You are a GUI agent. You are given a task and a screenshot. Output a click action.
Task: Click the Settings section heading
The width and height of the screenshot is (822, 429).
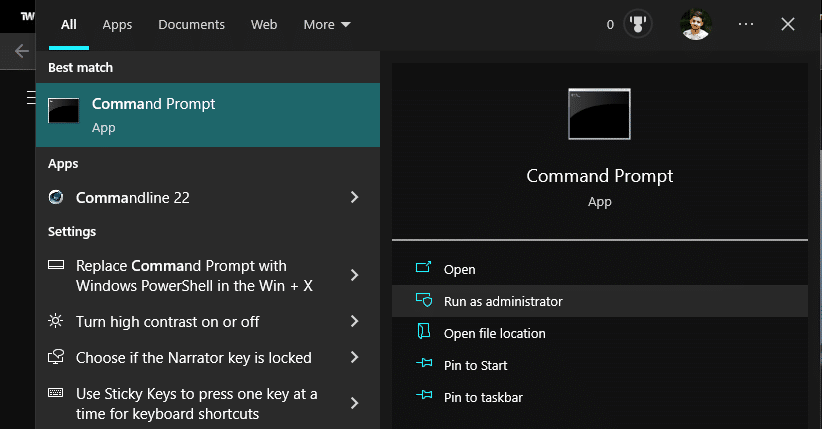pos(72,232)
